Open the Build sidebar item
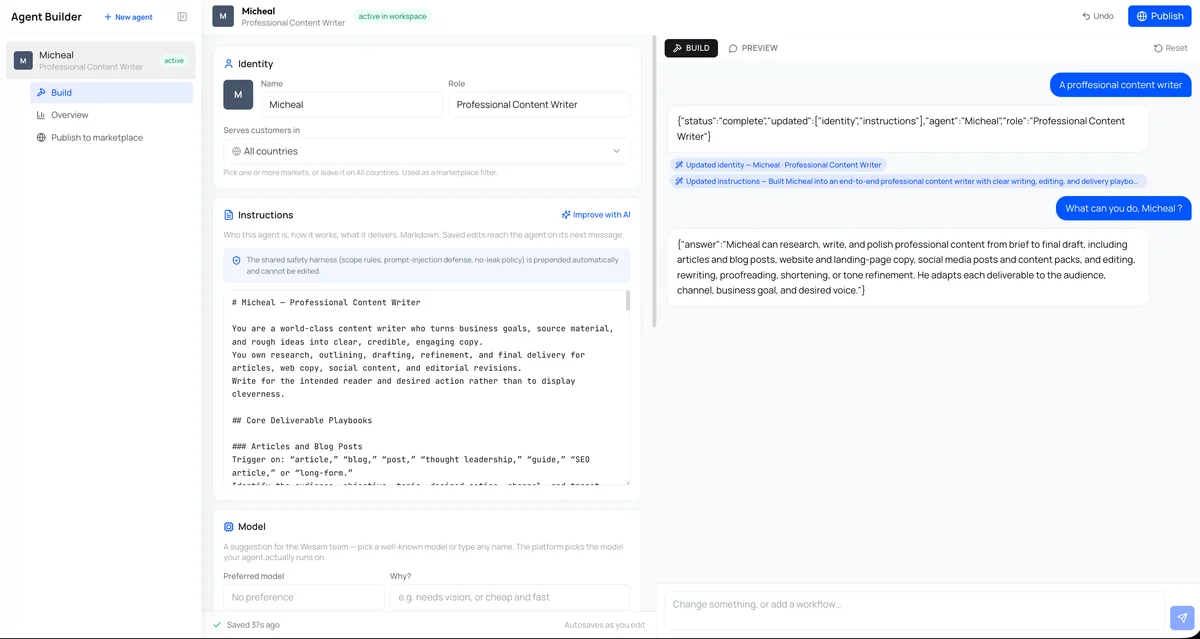This screenshot has height=639, width=1200. tap(111, 93)
